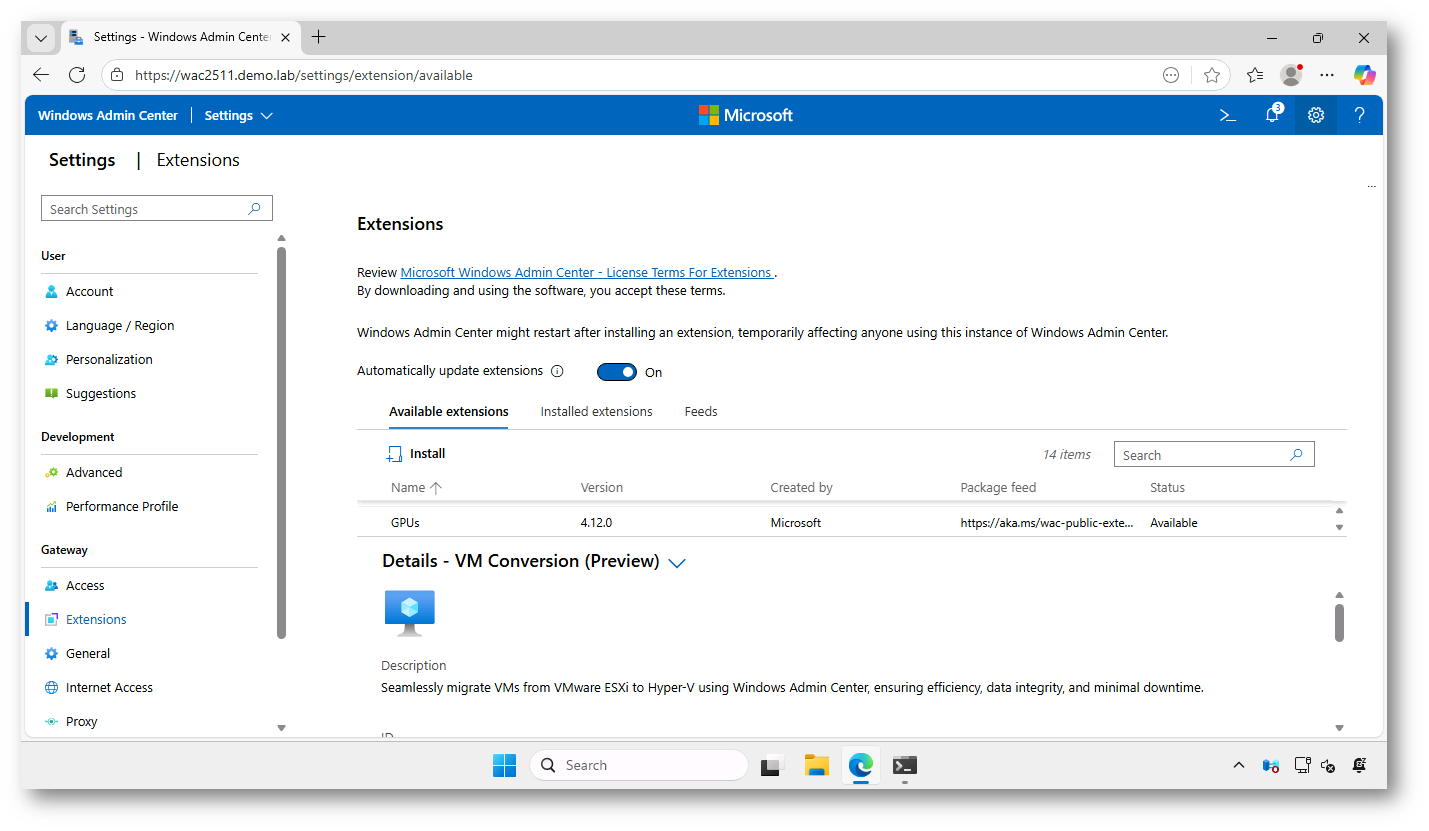1429x831 pixels.
Task: Favorite this page with the star icon
Action: [1212, 75]
